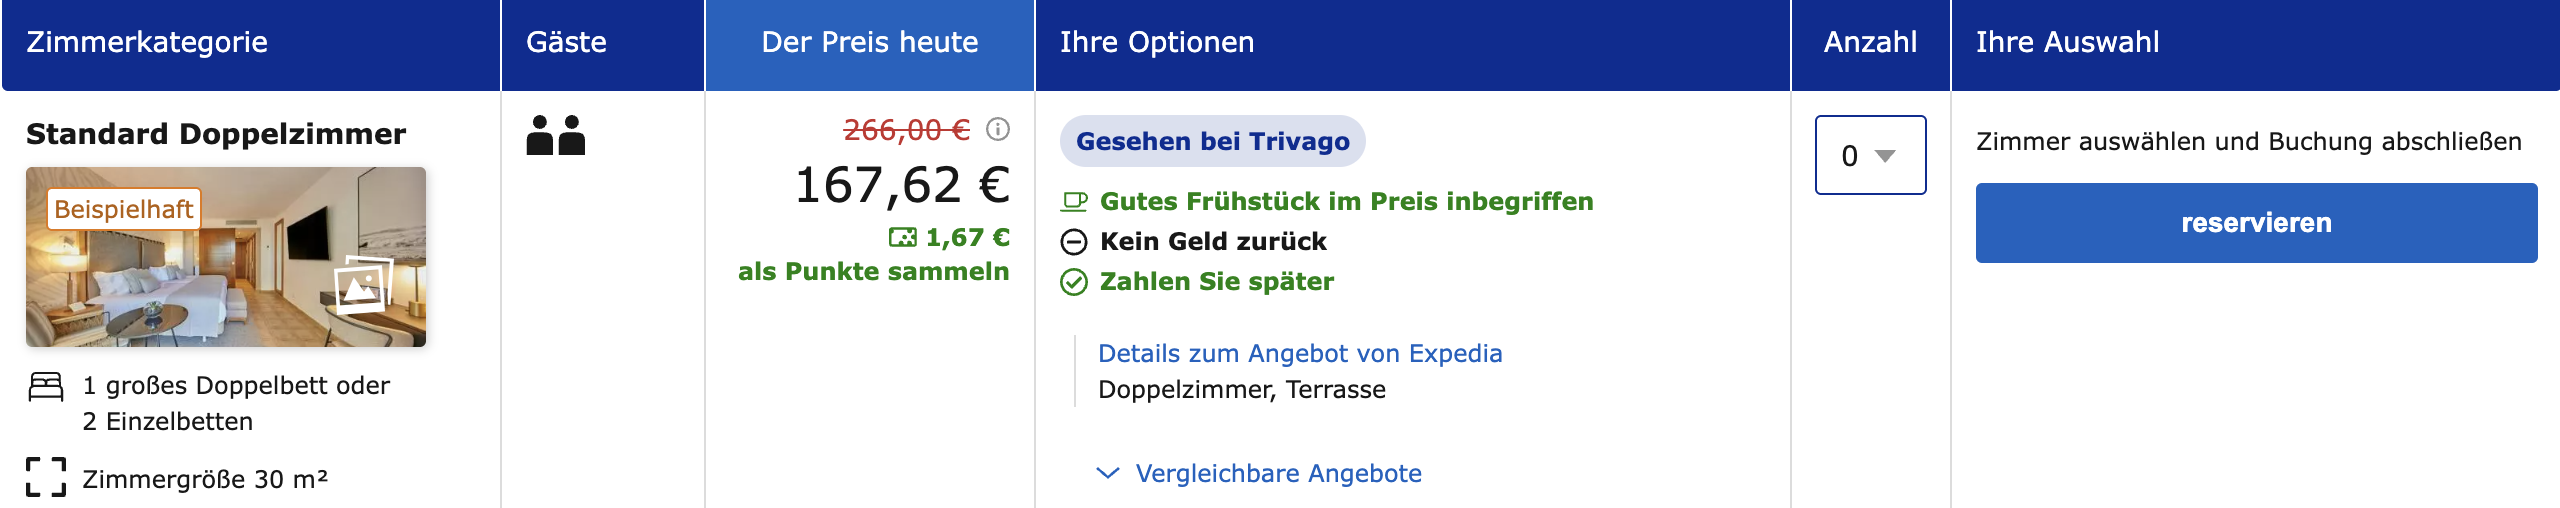
Task: Click the price info icon beside 266,00 €
Action: 998,129
